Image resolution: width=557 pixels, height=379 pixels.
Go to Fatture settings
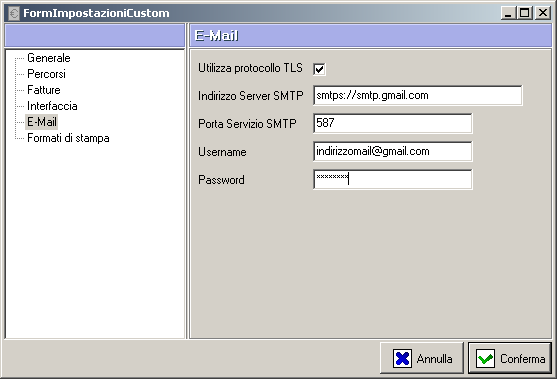pyautogui.click(x=44, y=90)
